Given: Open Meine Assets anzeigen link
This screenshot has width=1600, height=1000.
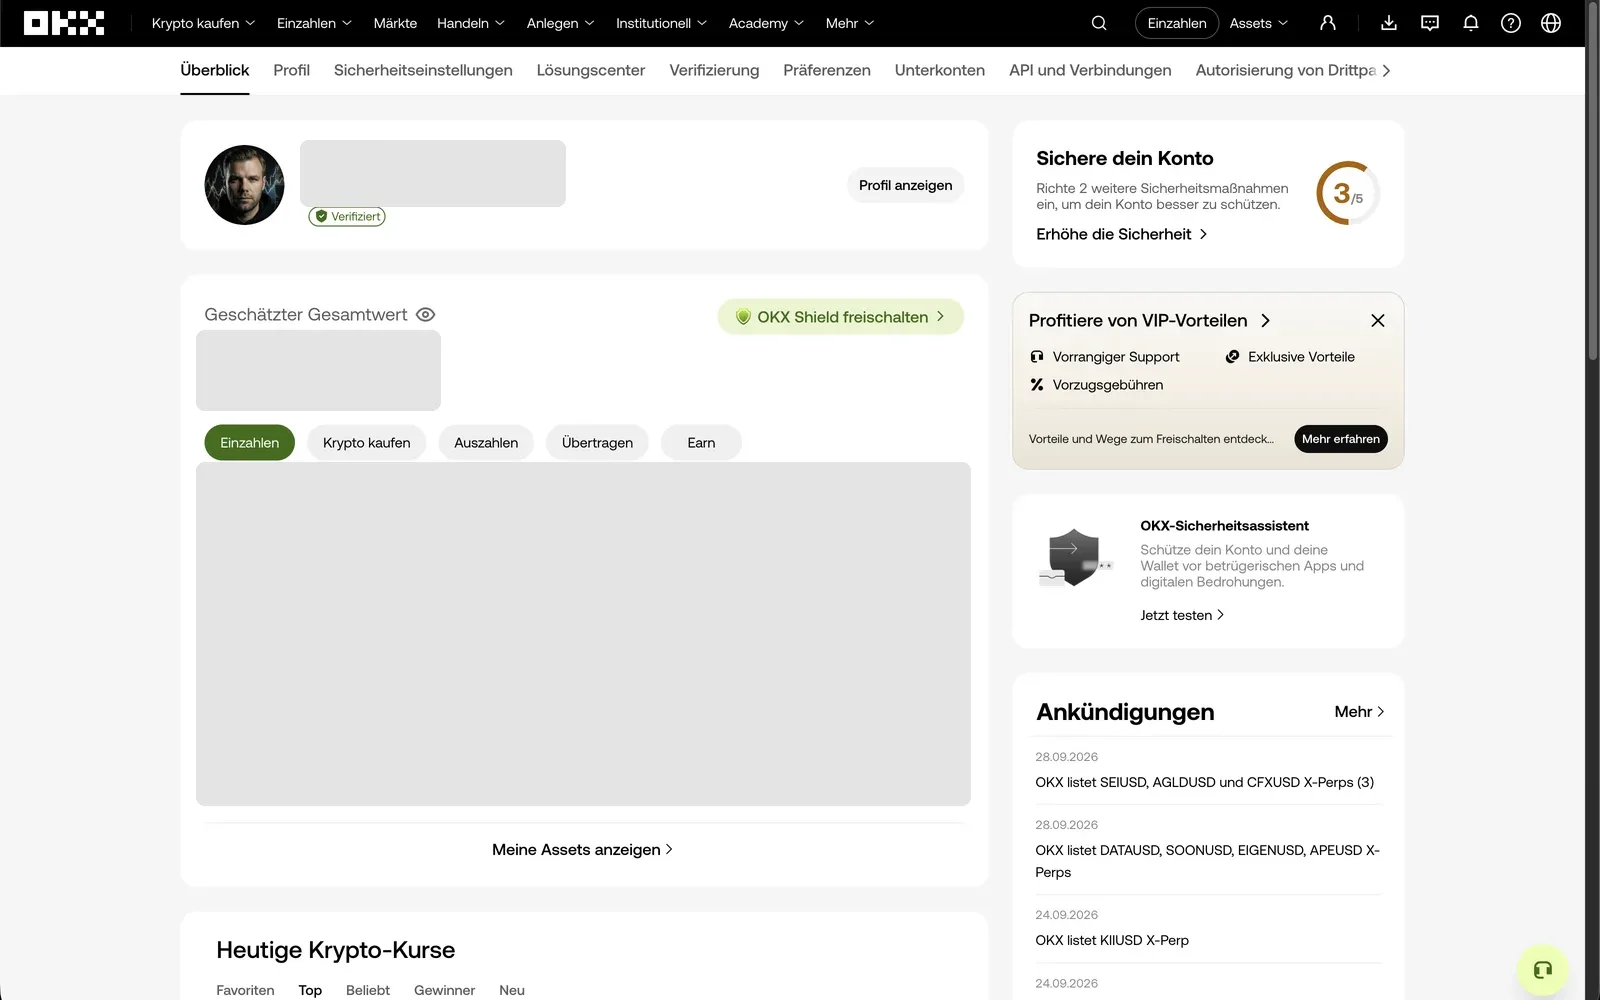Looking at the screenshot, I should [x=583, y=849].
